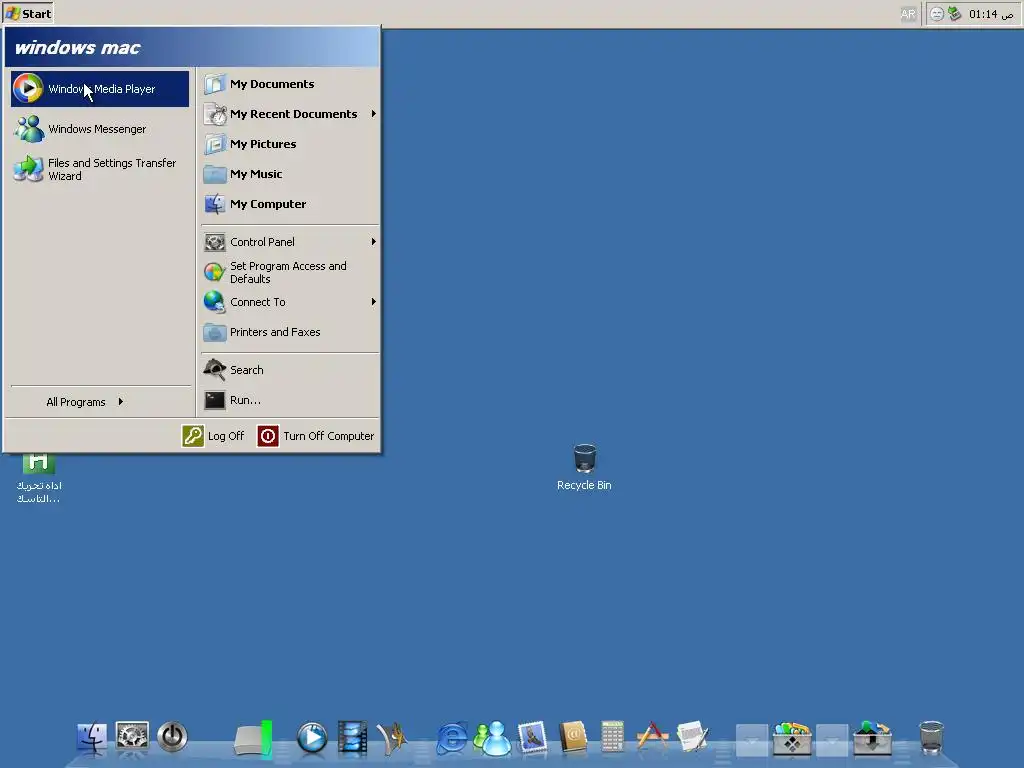1024x768 pixels.
Task: Open the Address Book icon in dock
Action: coord(573,738)
